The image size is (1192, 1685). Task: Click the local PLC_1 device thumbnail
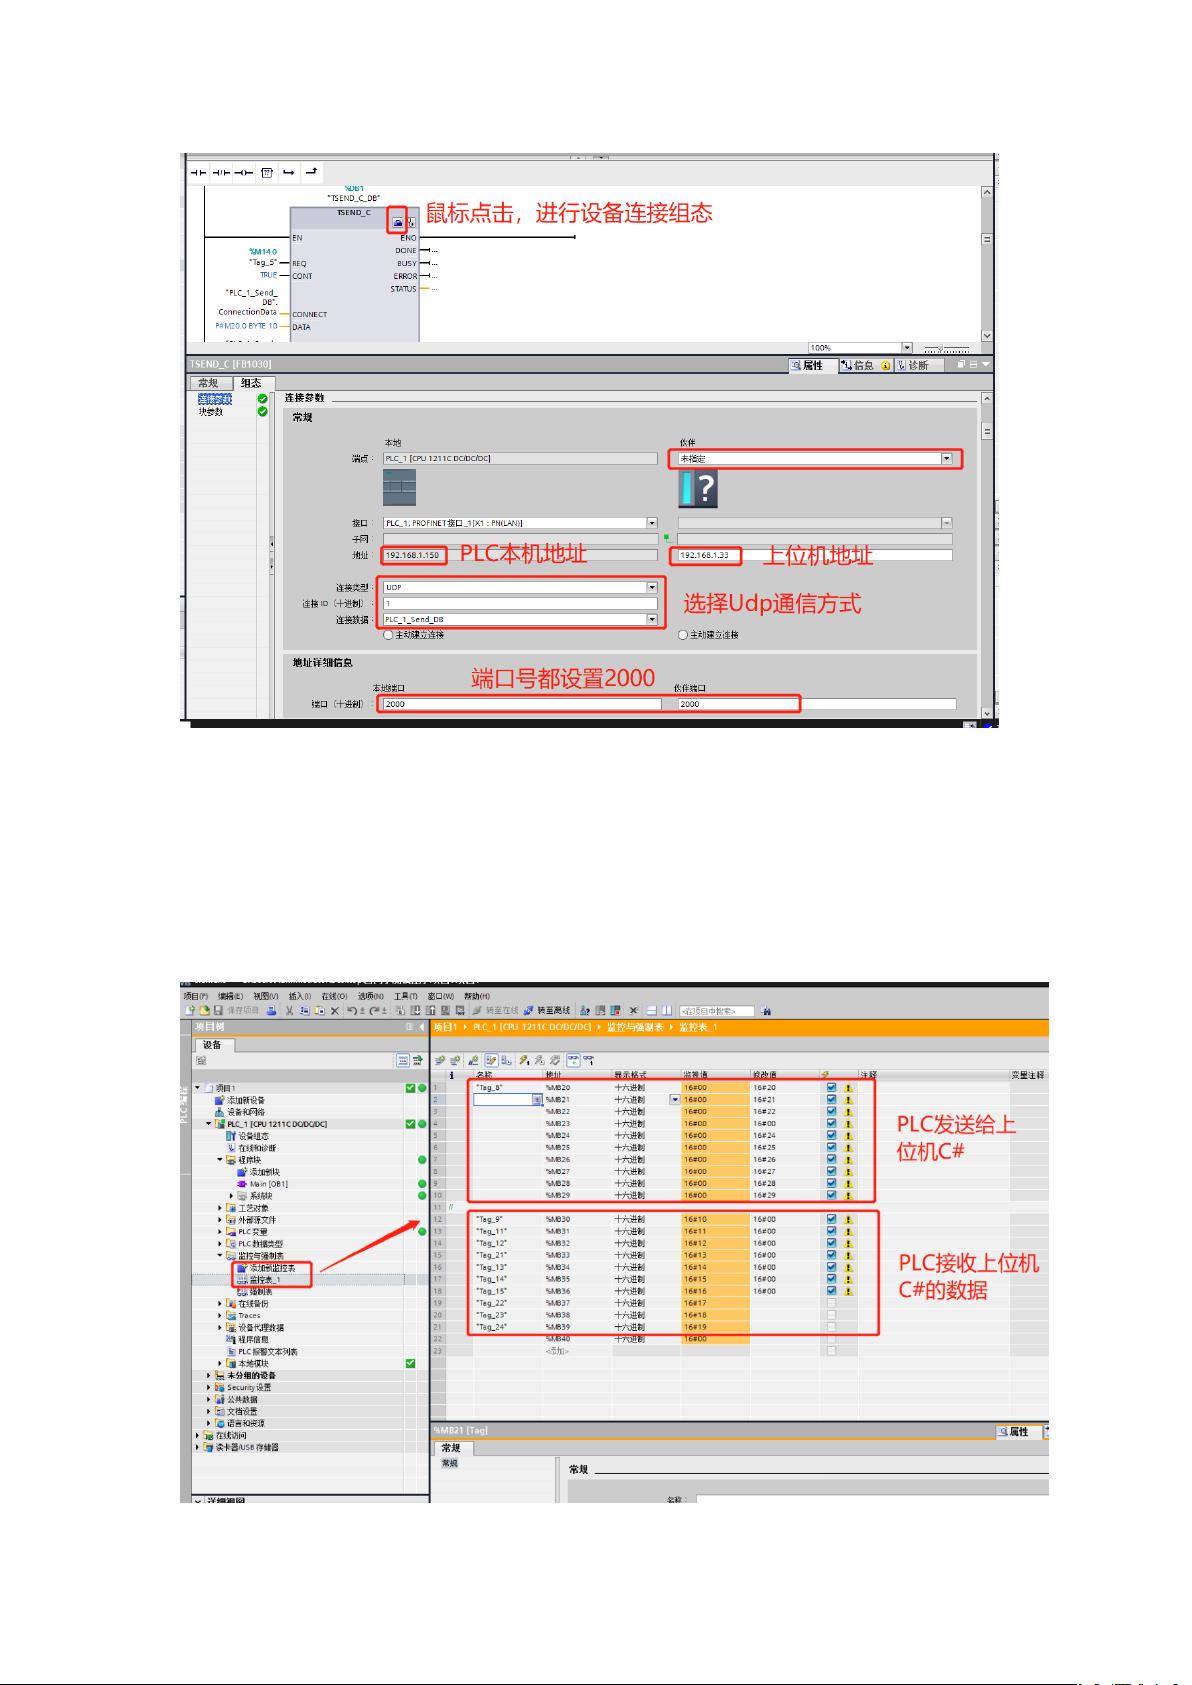(x=400, y=487)
